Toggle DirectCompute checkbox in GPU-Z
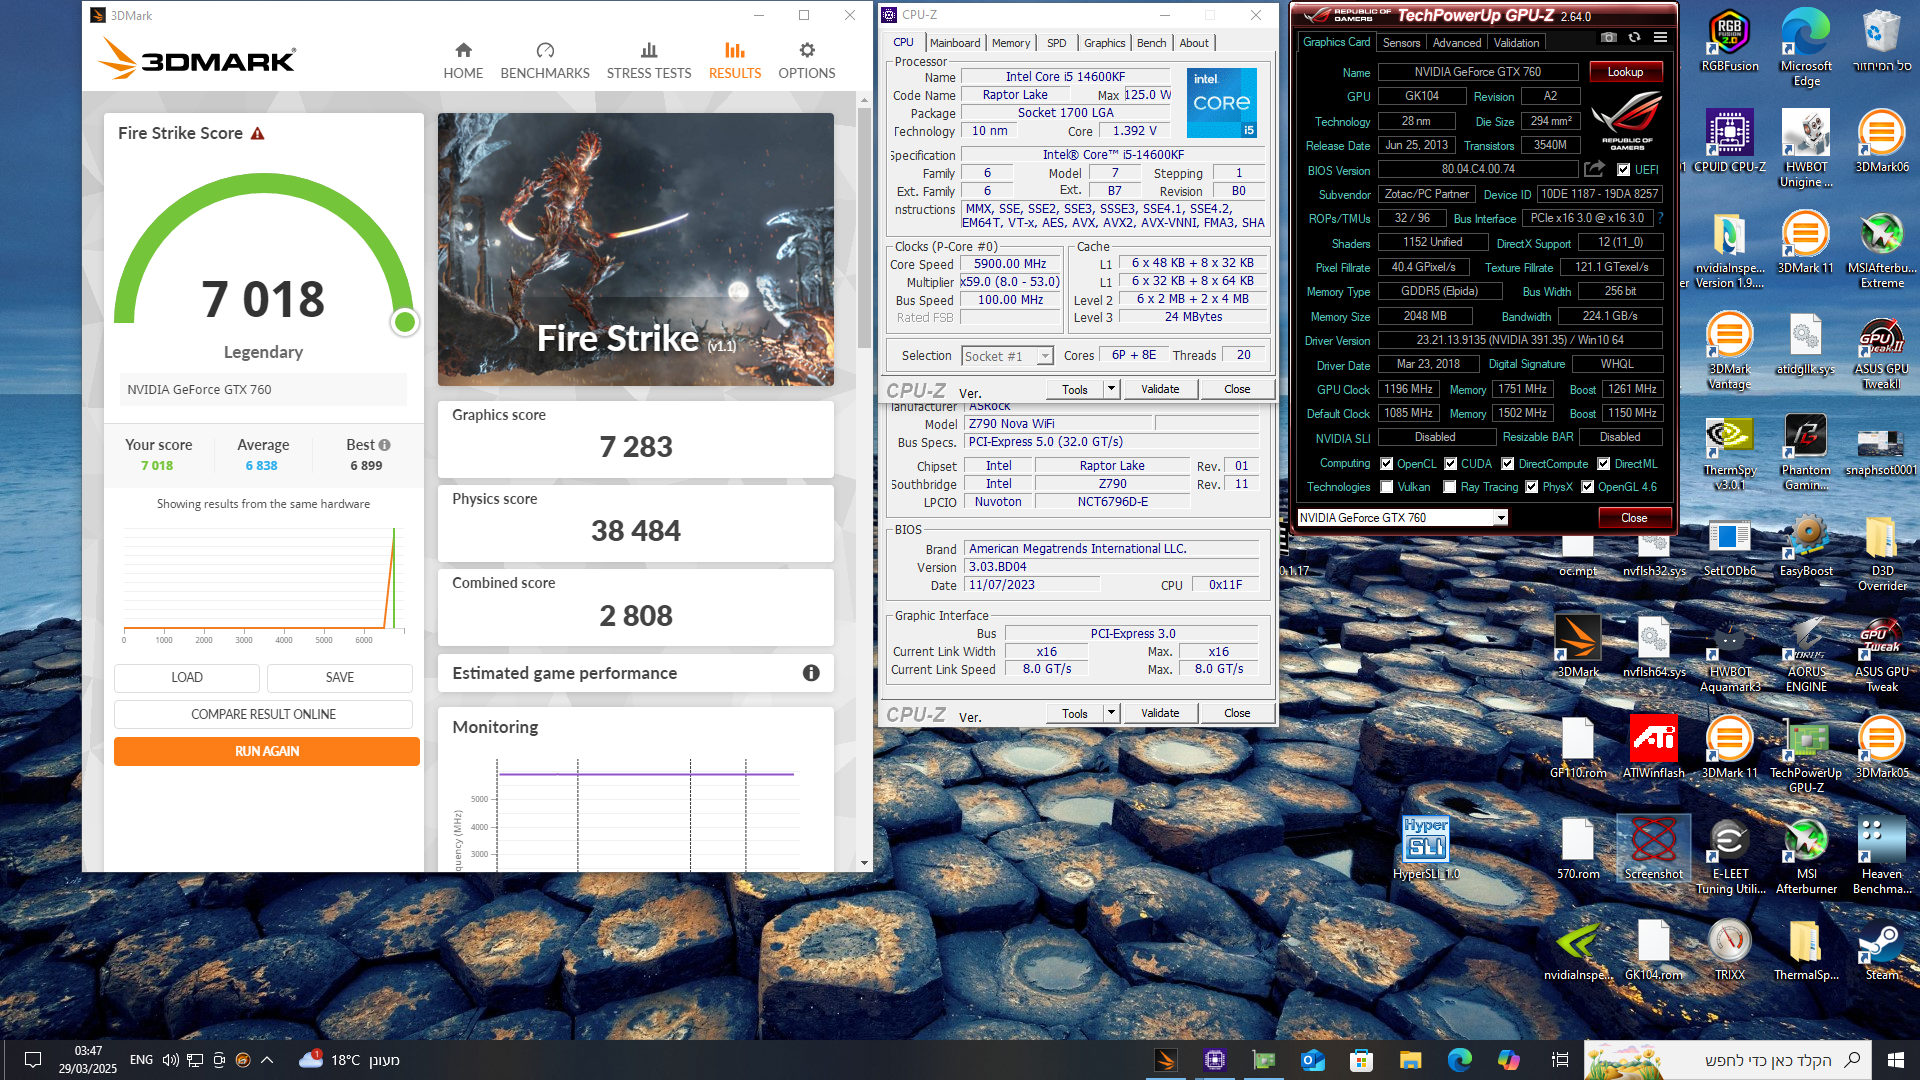This screenshot has width=1920, height=1080. click(1508, 463)
